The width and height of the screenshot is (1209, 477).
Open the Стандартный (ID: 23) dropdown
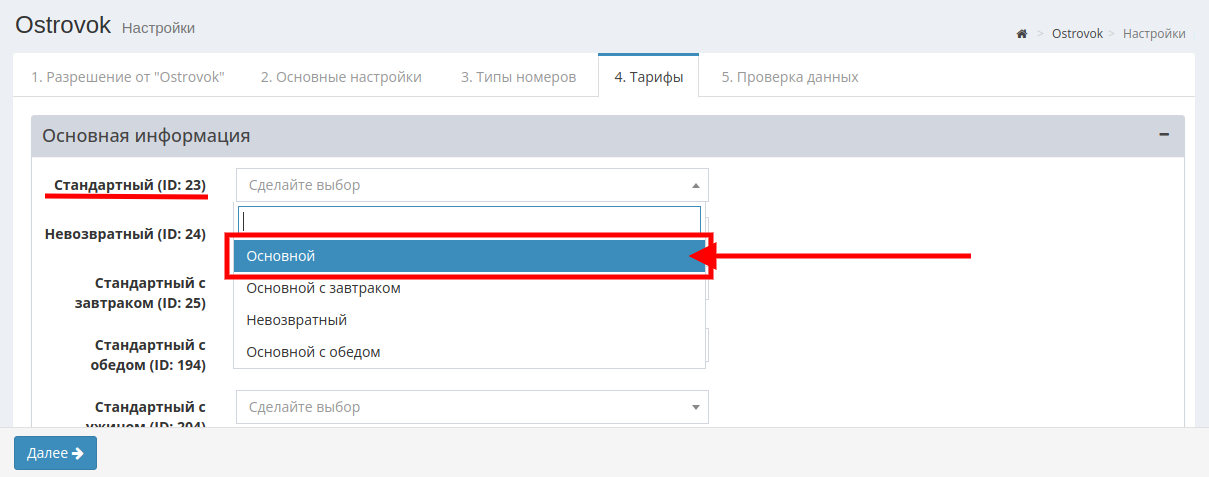click(472, 185)
